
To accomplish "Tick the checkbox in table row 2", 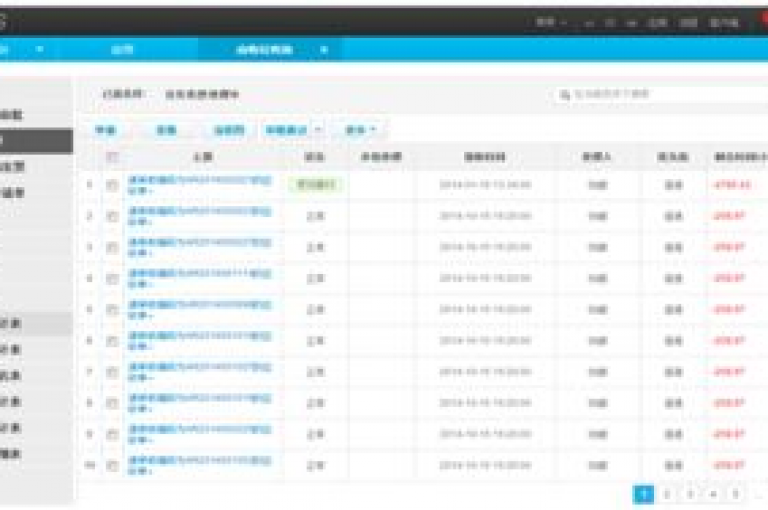I will pyautogui.click(x=112, y=216).
